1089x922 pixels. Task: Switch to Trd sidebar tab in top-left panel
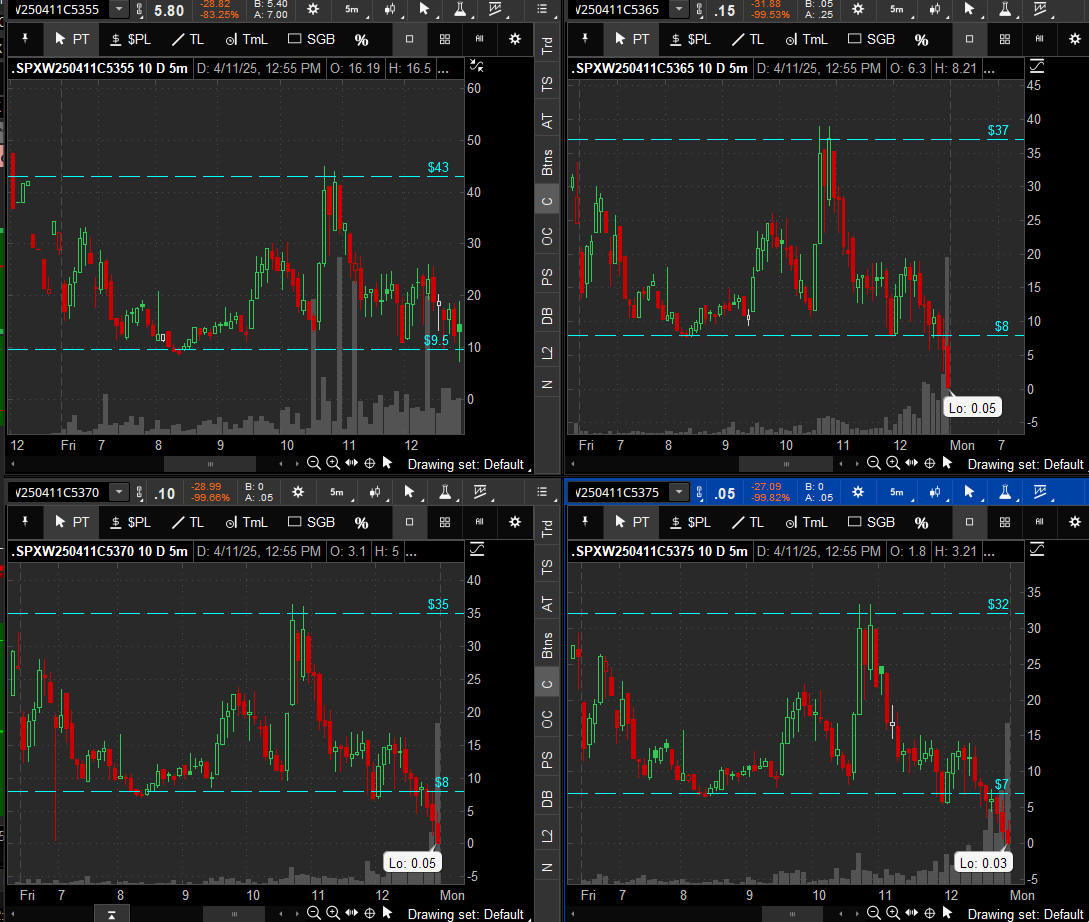click(x=547, y=46)
